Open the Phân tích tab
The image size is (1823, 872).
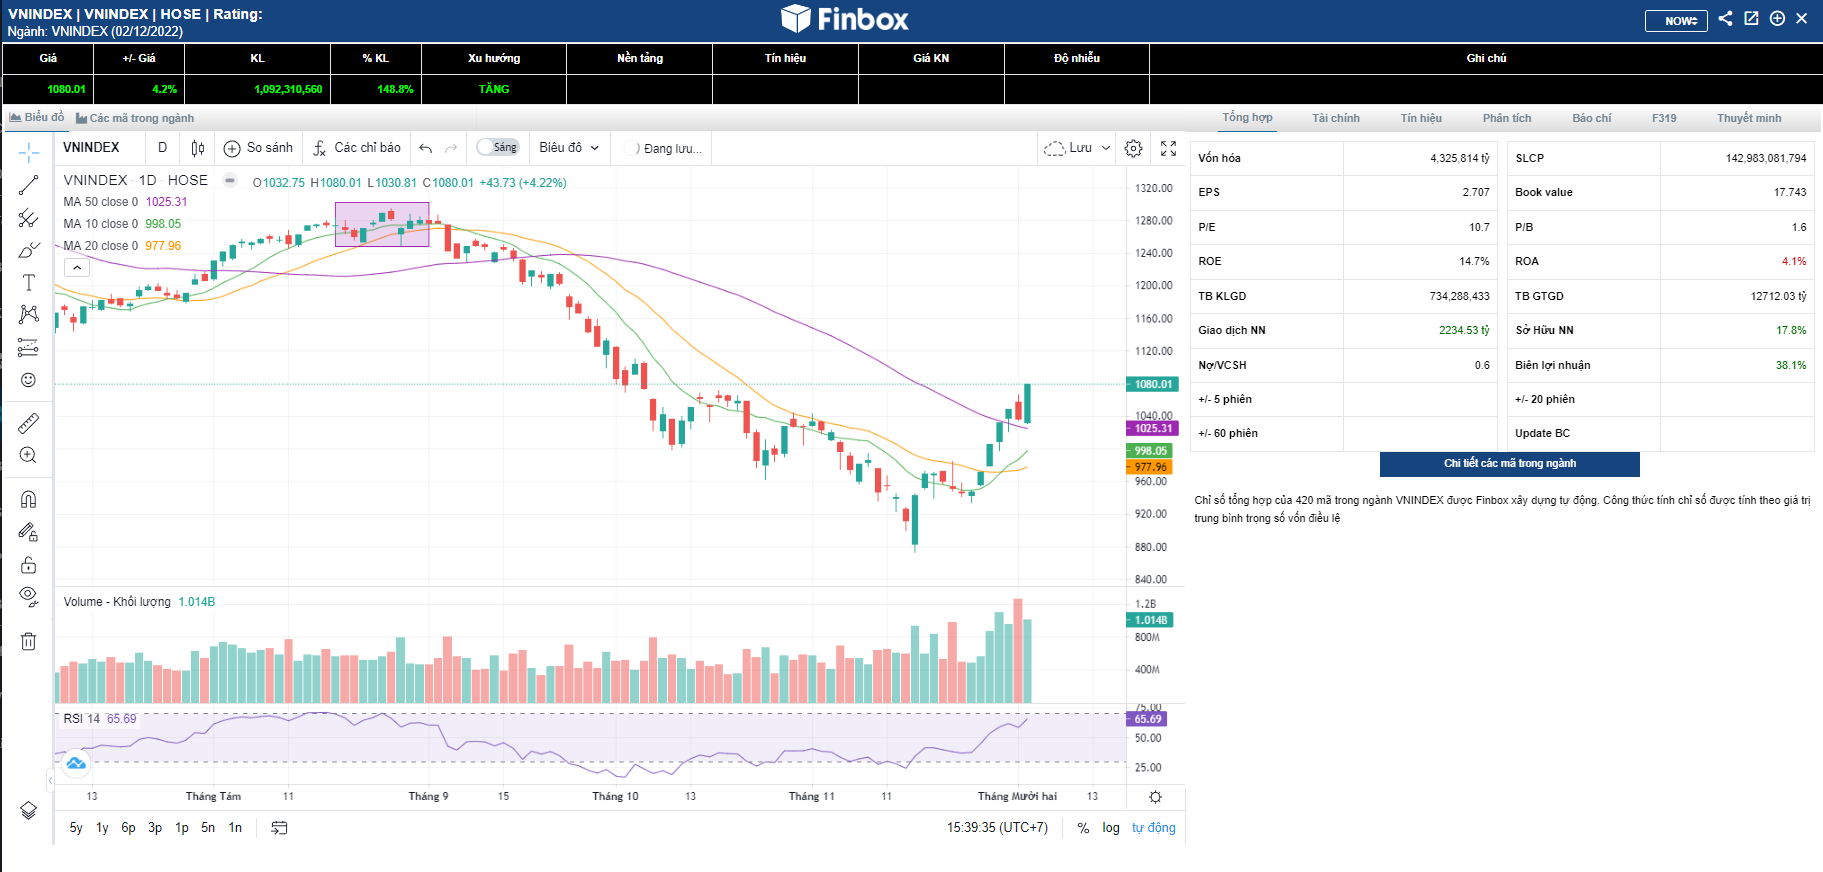coord(1506,118)
